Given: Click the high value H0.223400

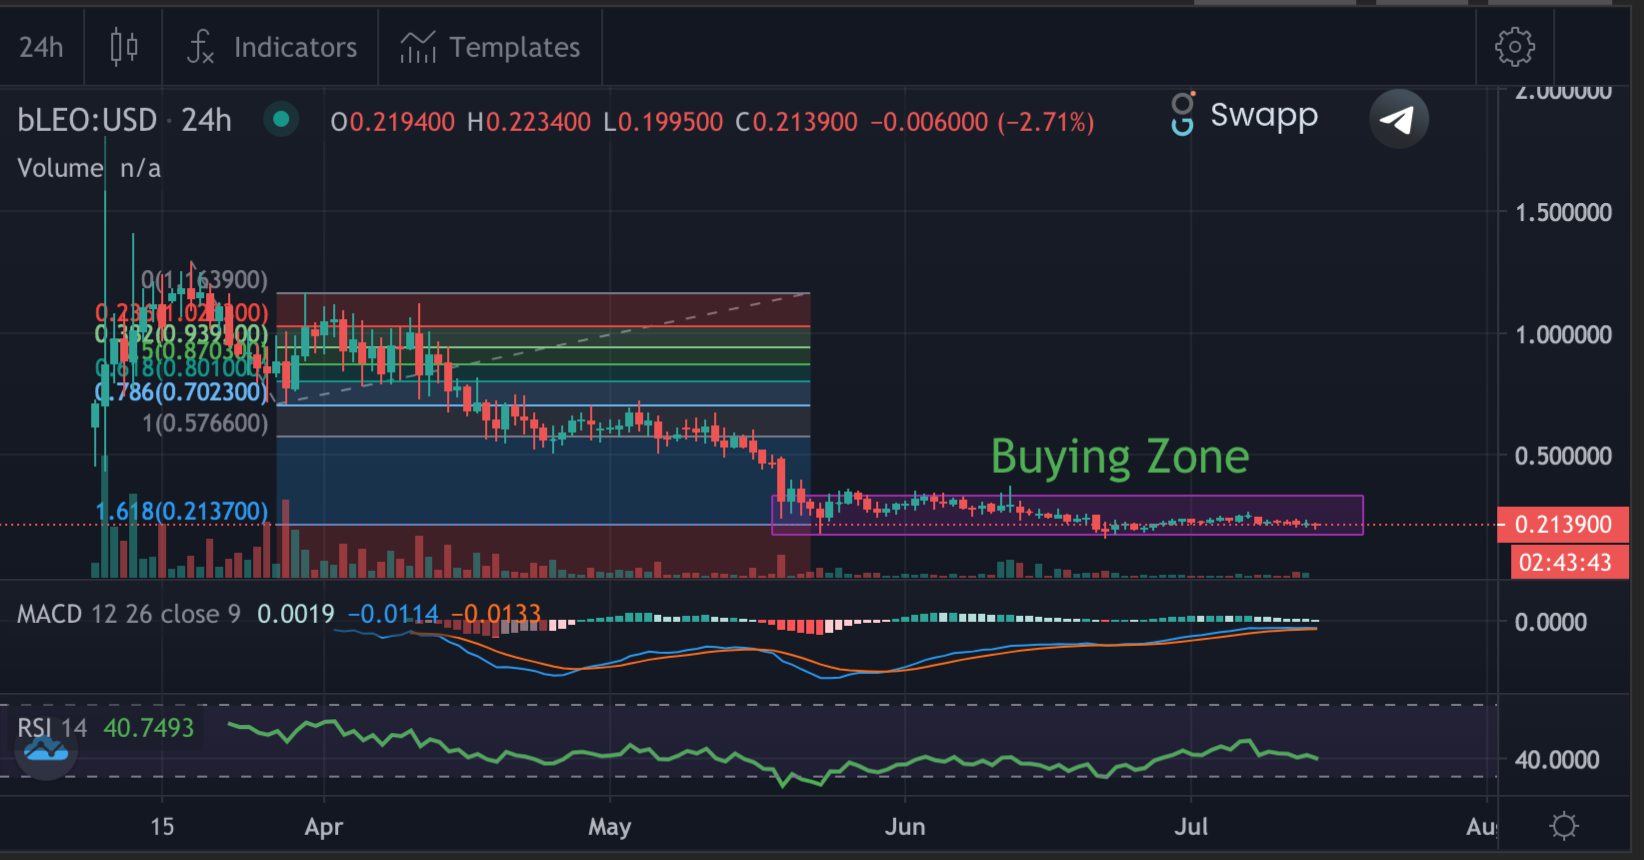Looking at the screenshot, I should (x=529, y=122).
